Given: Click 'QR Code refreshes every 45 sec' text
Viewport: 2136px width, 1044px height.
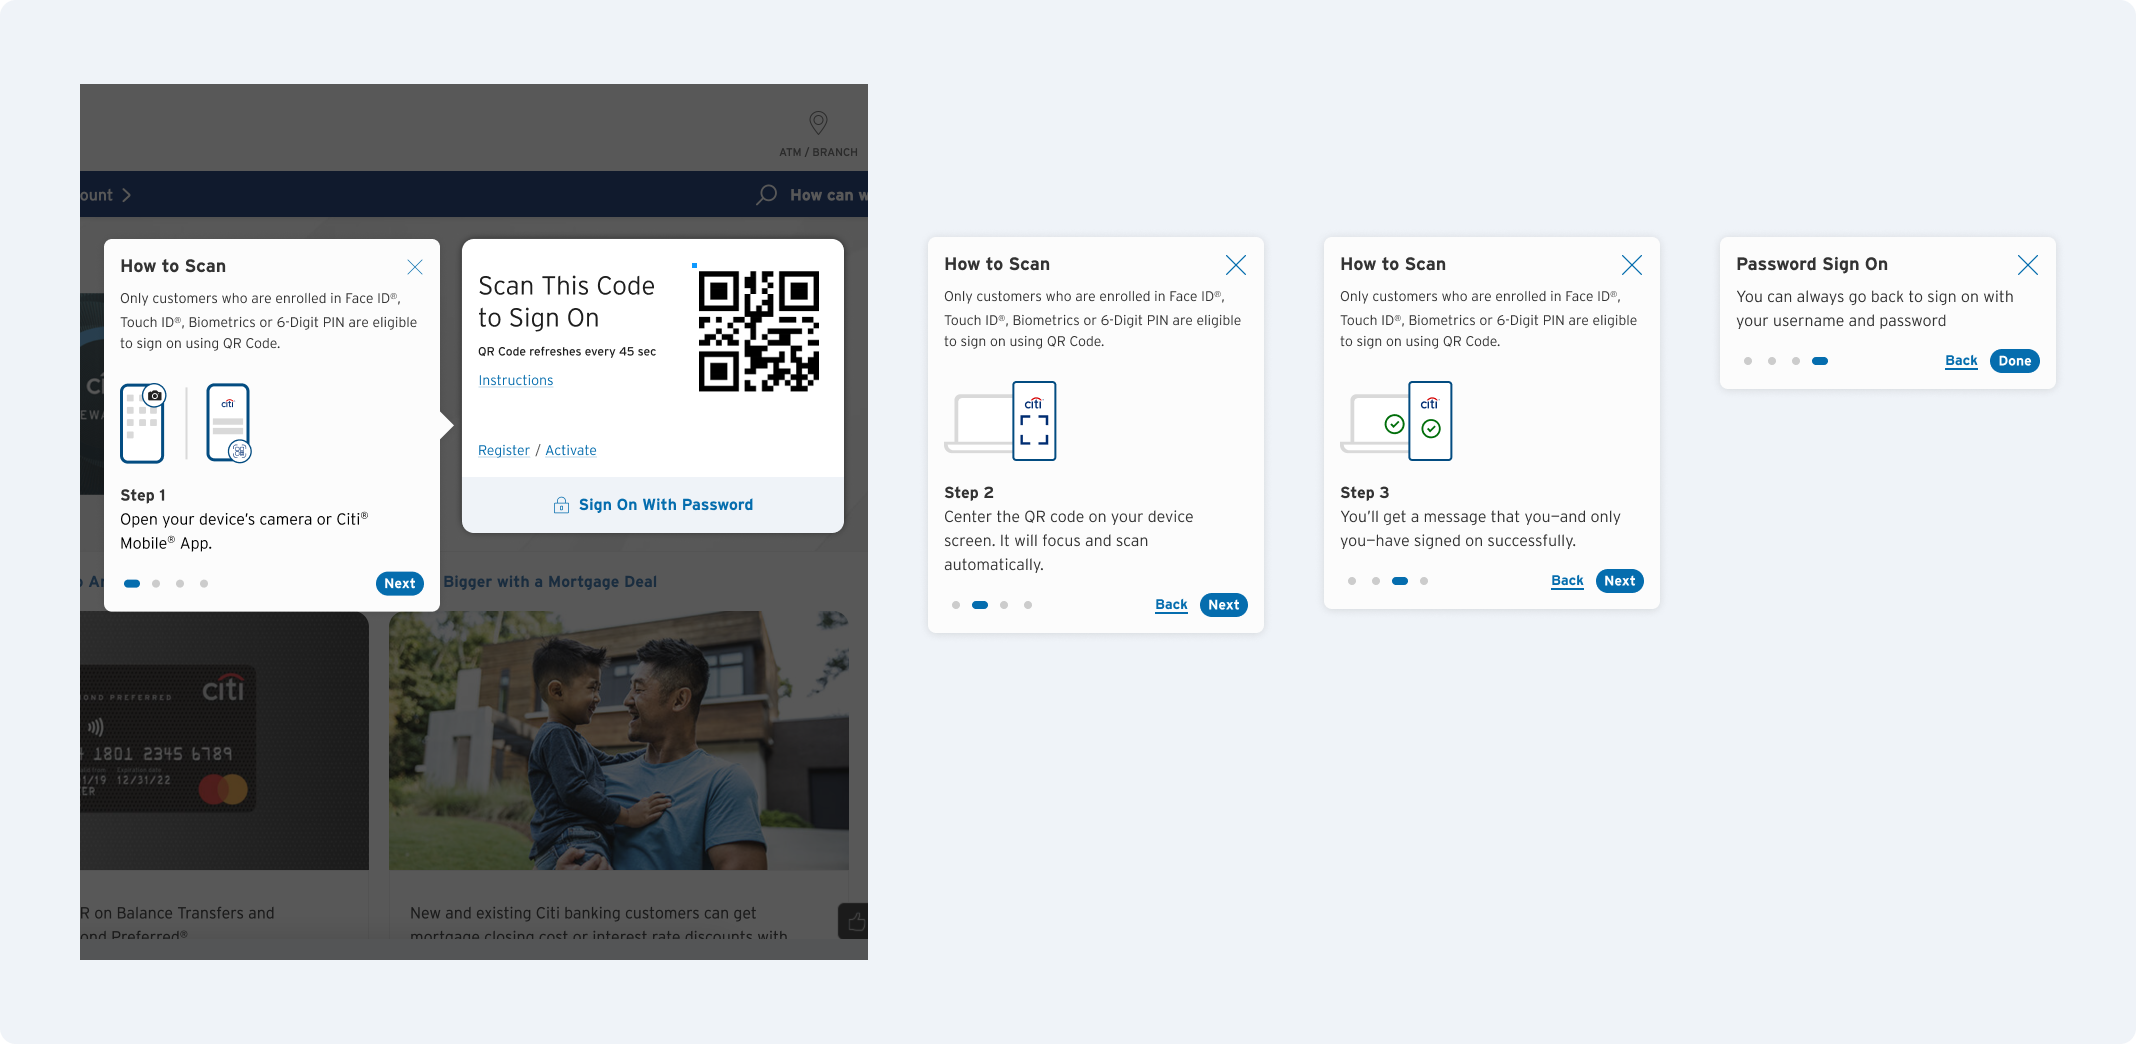Looking at the screenshot, I should click(x=567, y=352).
